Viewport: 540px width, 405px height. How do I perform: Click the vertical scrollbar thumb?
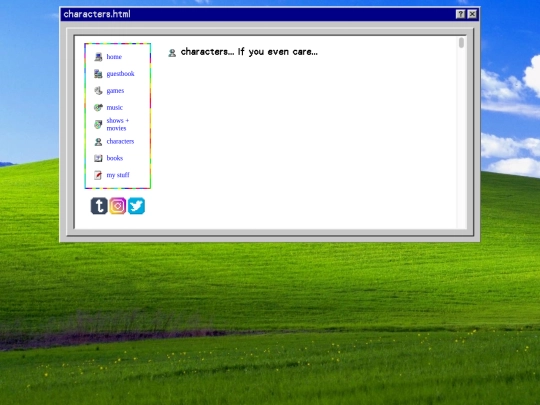461,43
